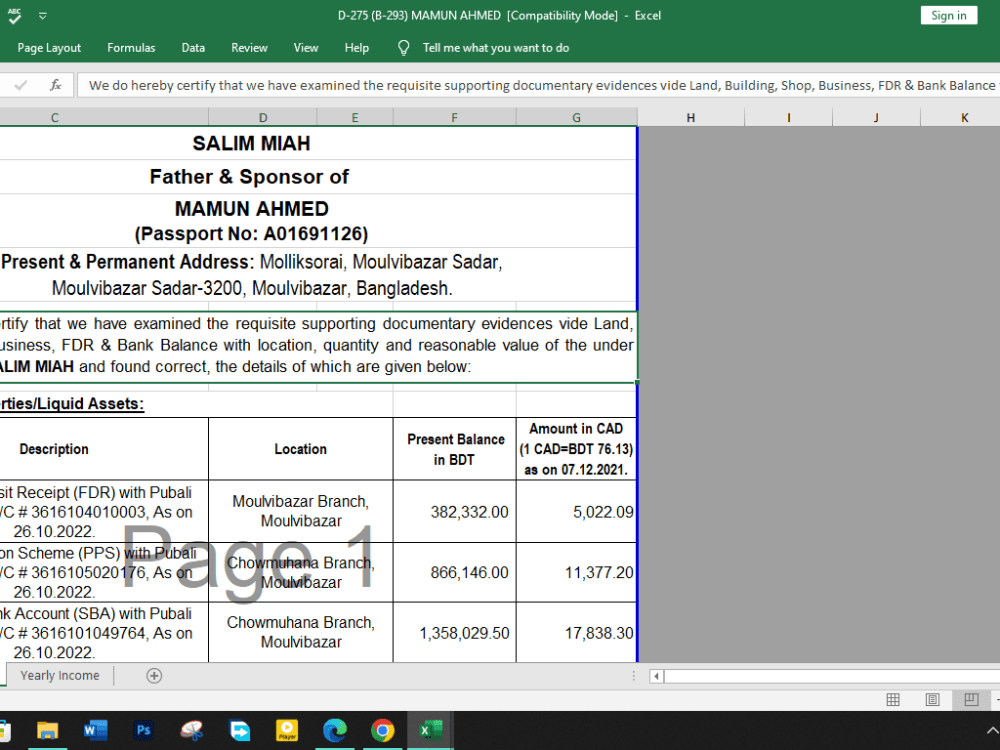Select the 17,838.30 CAD amount cell
The image size is (1000, 750).
click(x=576, y=633)
